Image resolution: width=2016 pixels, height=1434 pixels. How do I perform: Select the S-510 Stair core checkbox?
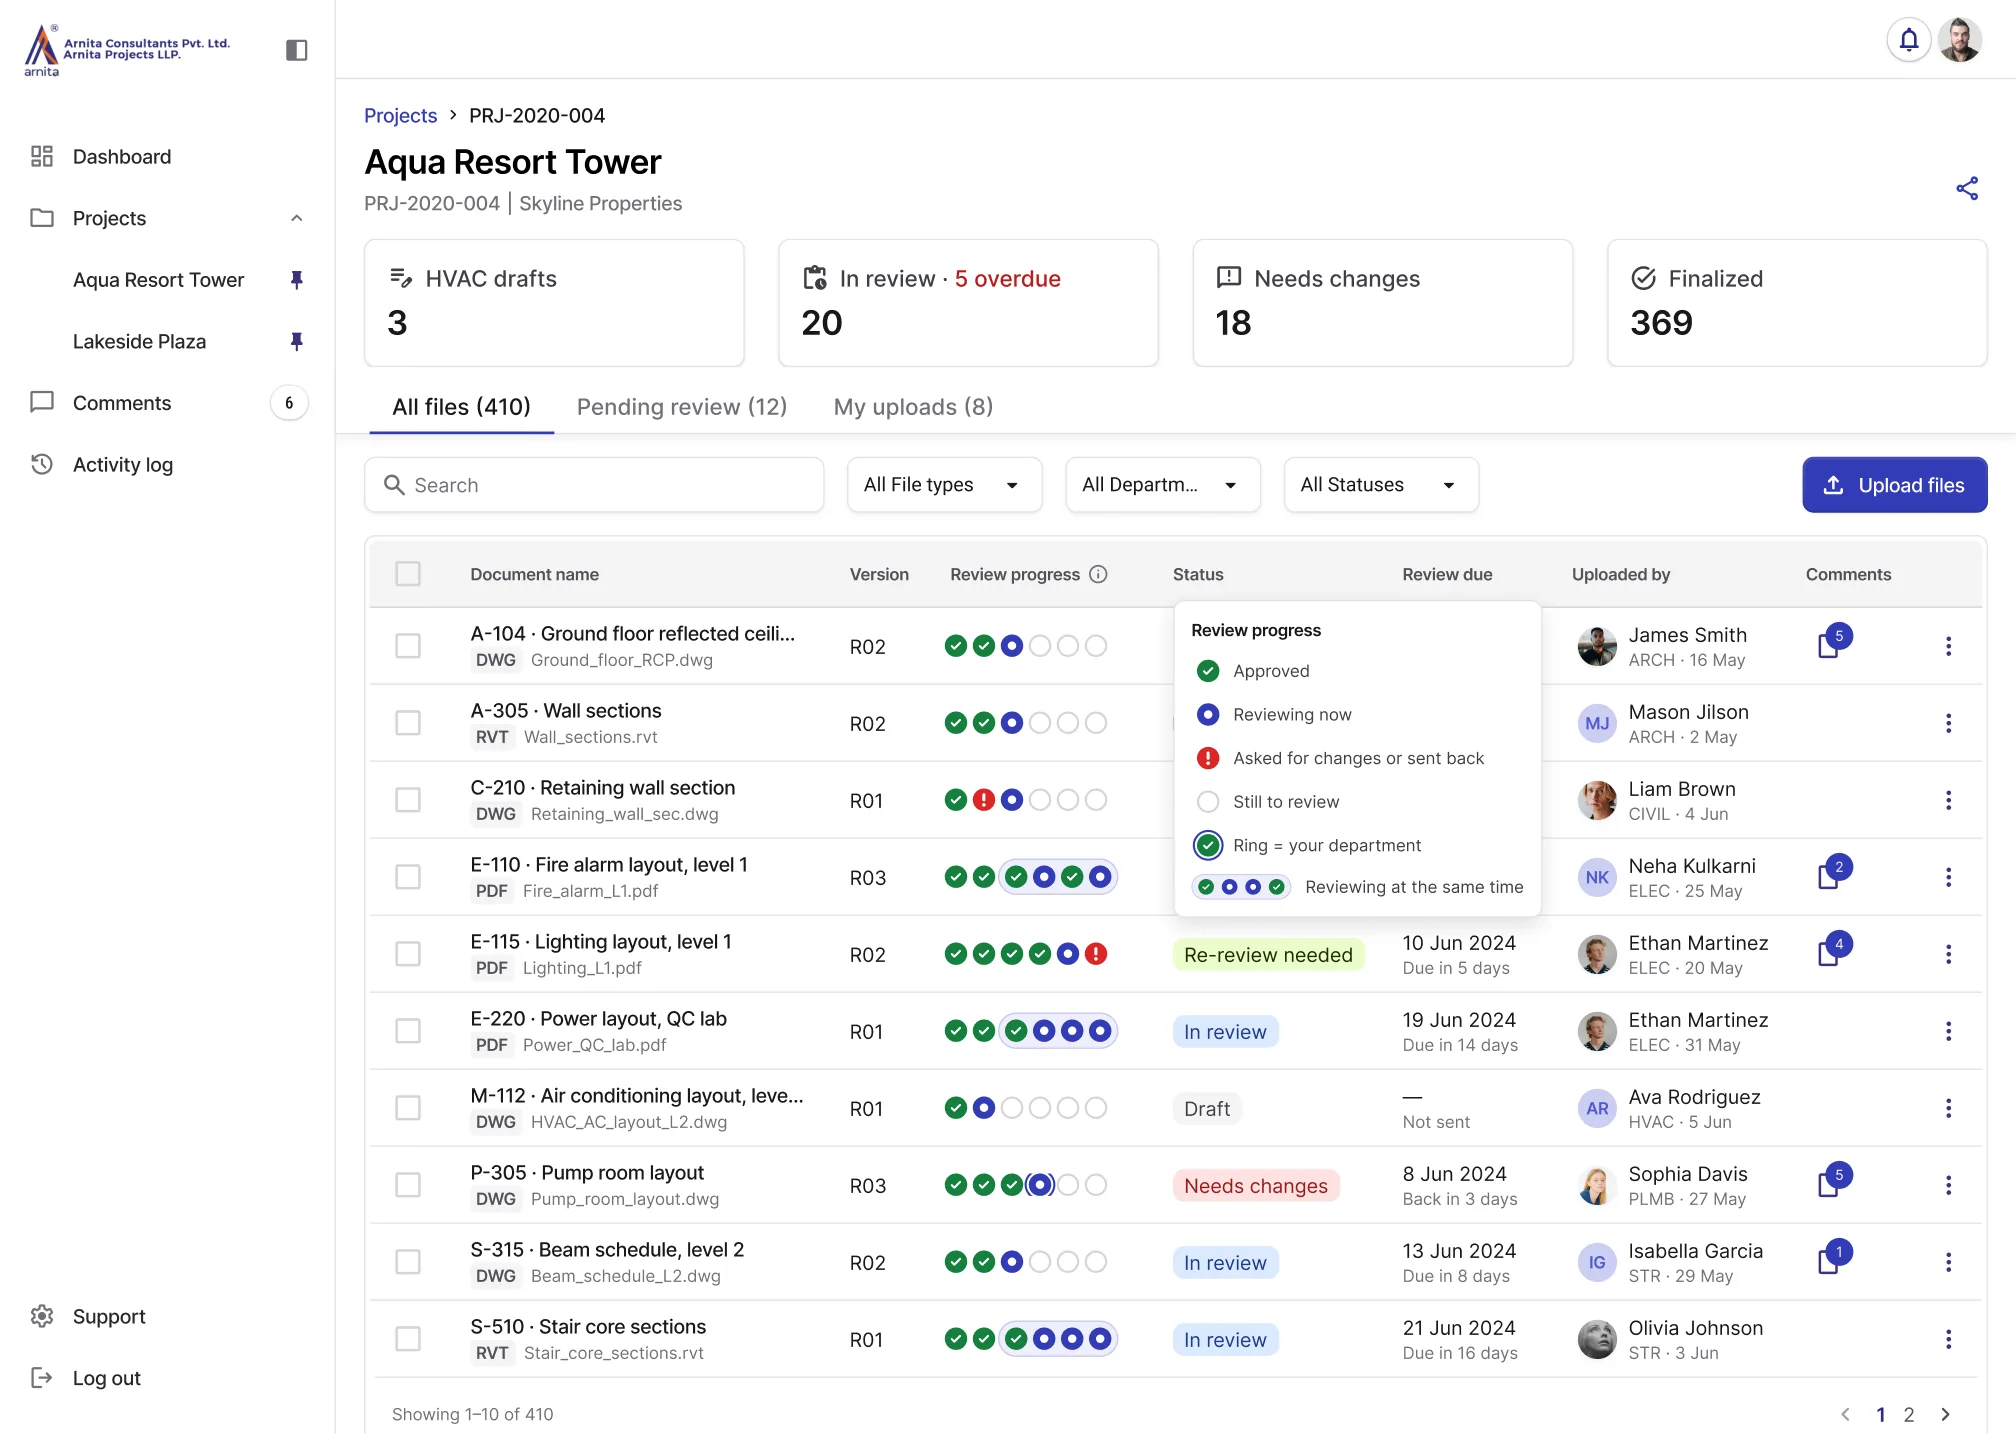408,1339
